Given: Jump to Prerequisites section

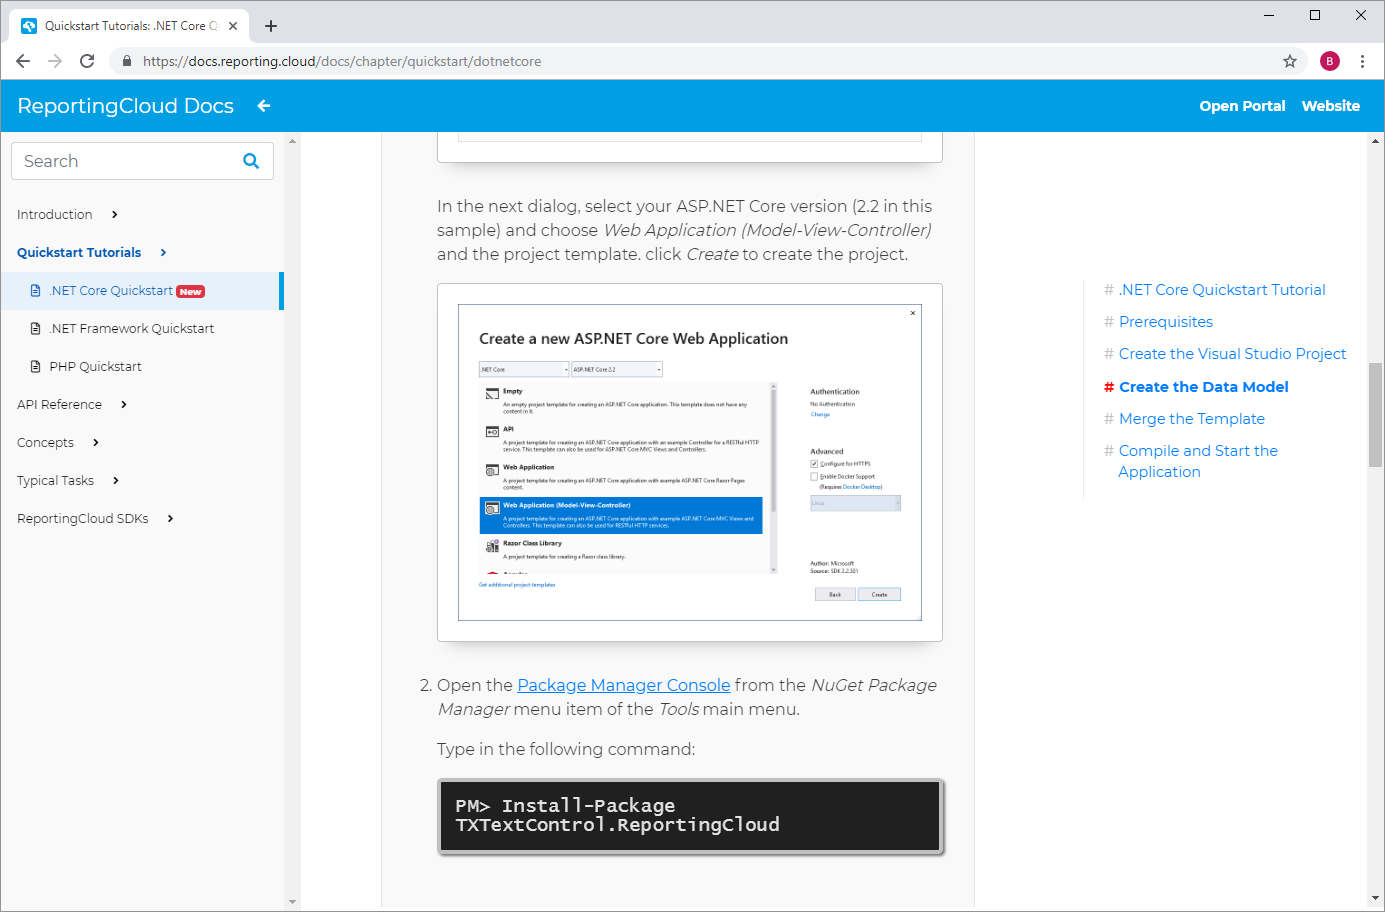Looking at the screenshot, I should 1166,322.
